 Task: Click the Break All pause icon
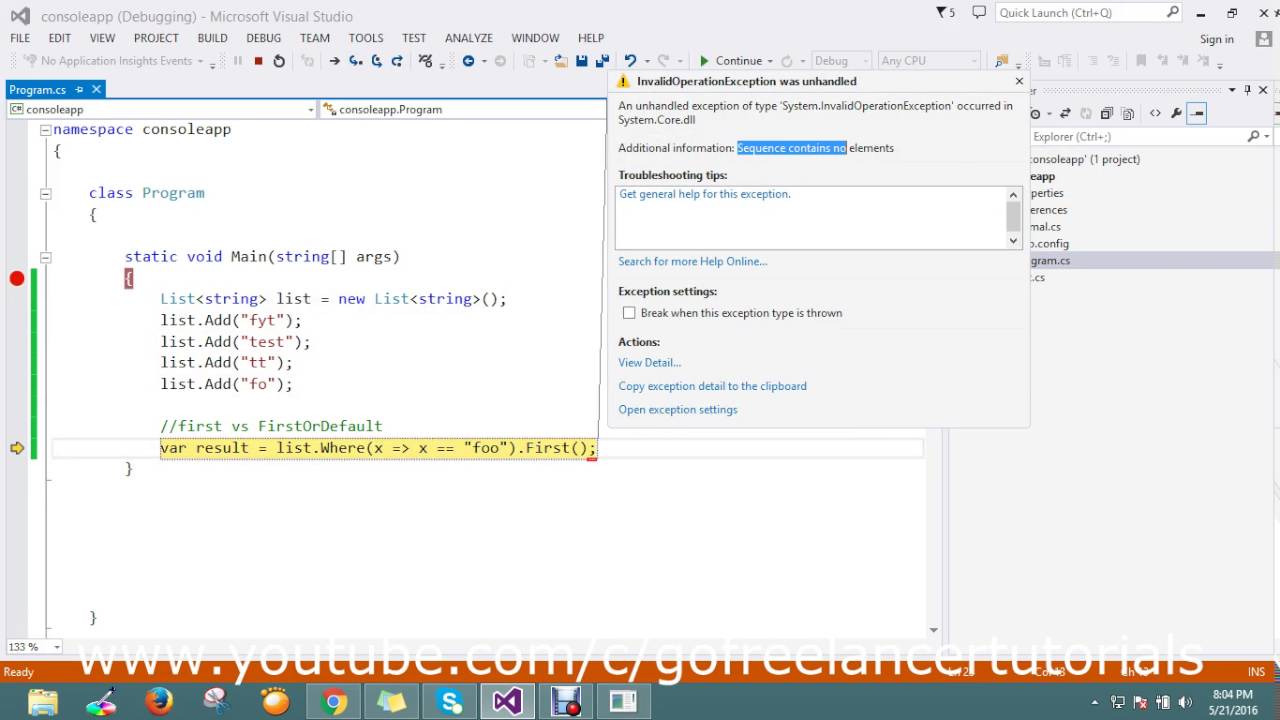pyautogui.click(x=238, y=61)
